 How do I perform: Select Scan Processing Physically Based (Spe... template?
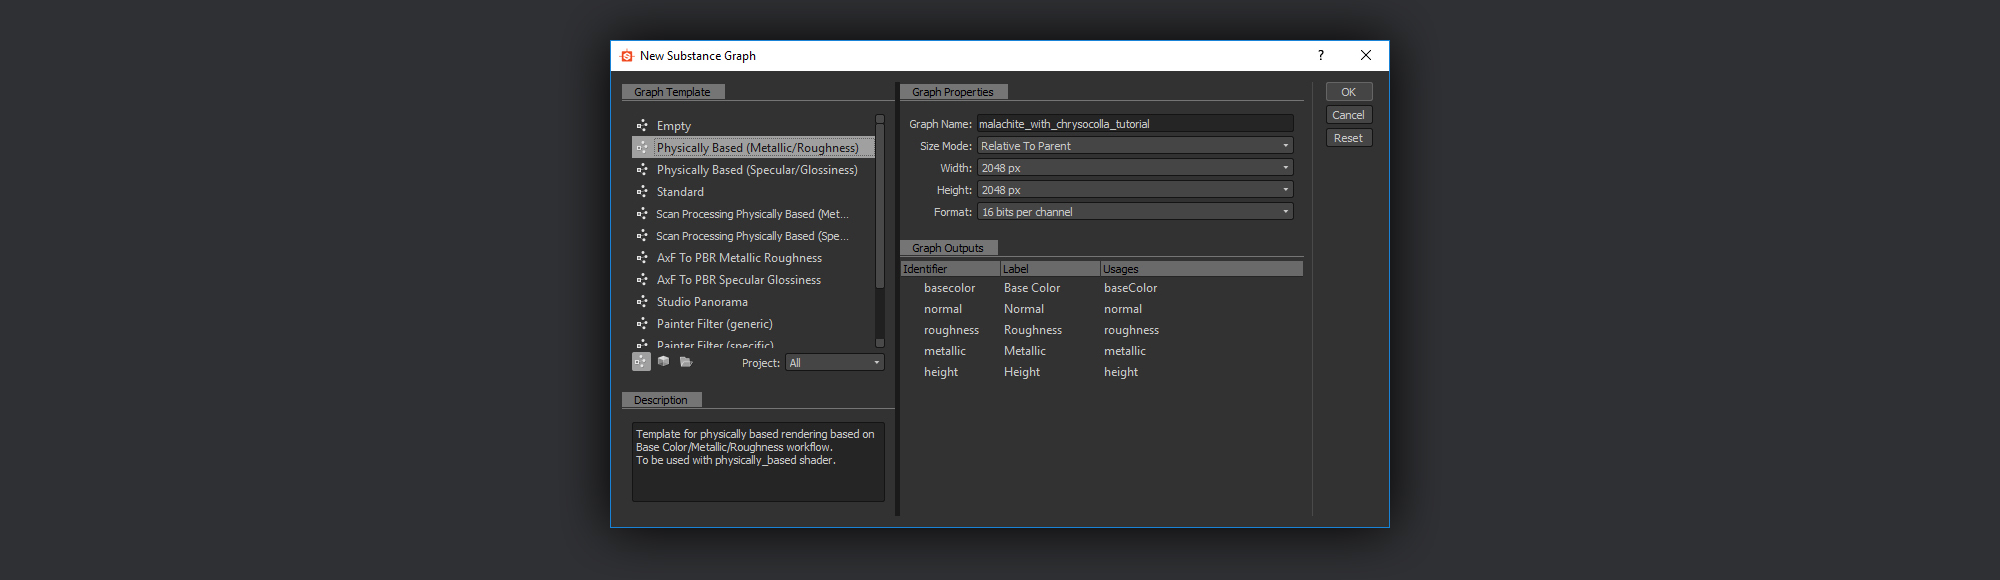click(x=753, y=236)
